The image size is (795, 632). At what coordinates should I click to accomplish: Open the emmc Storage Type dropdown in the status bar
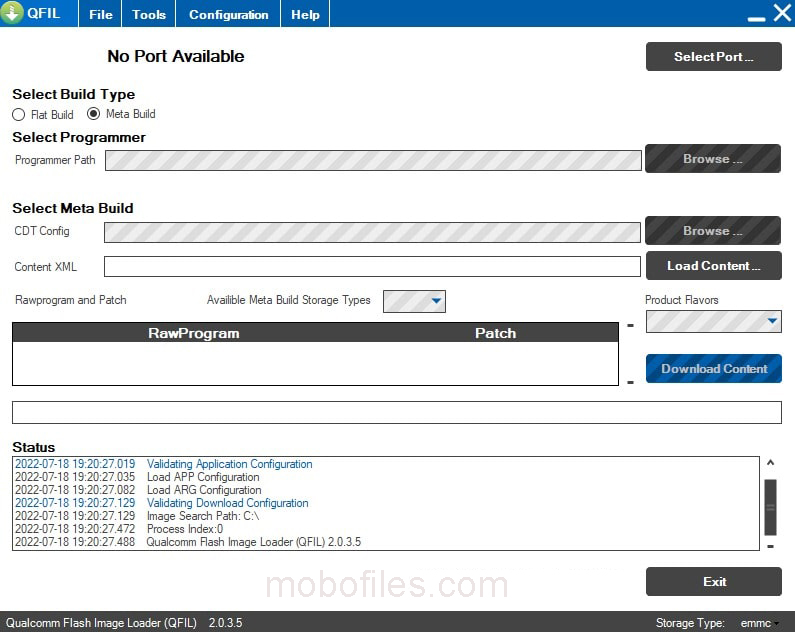(760, 623)
